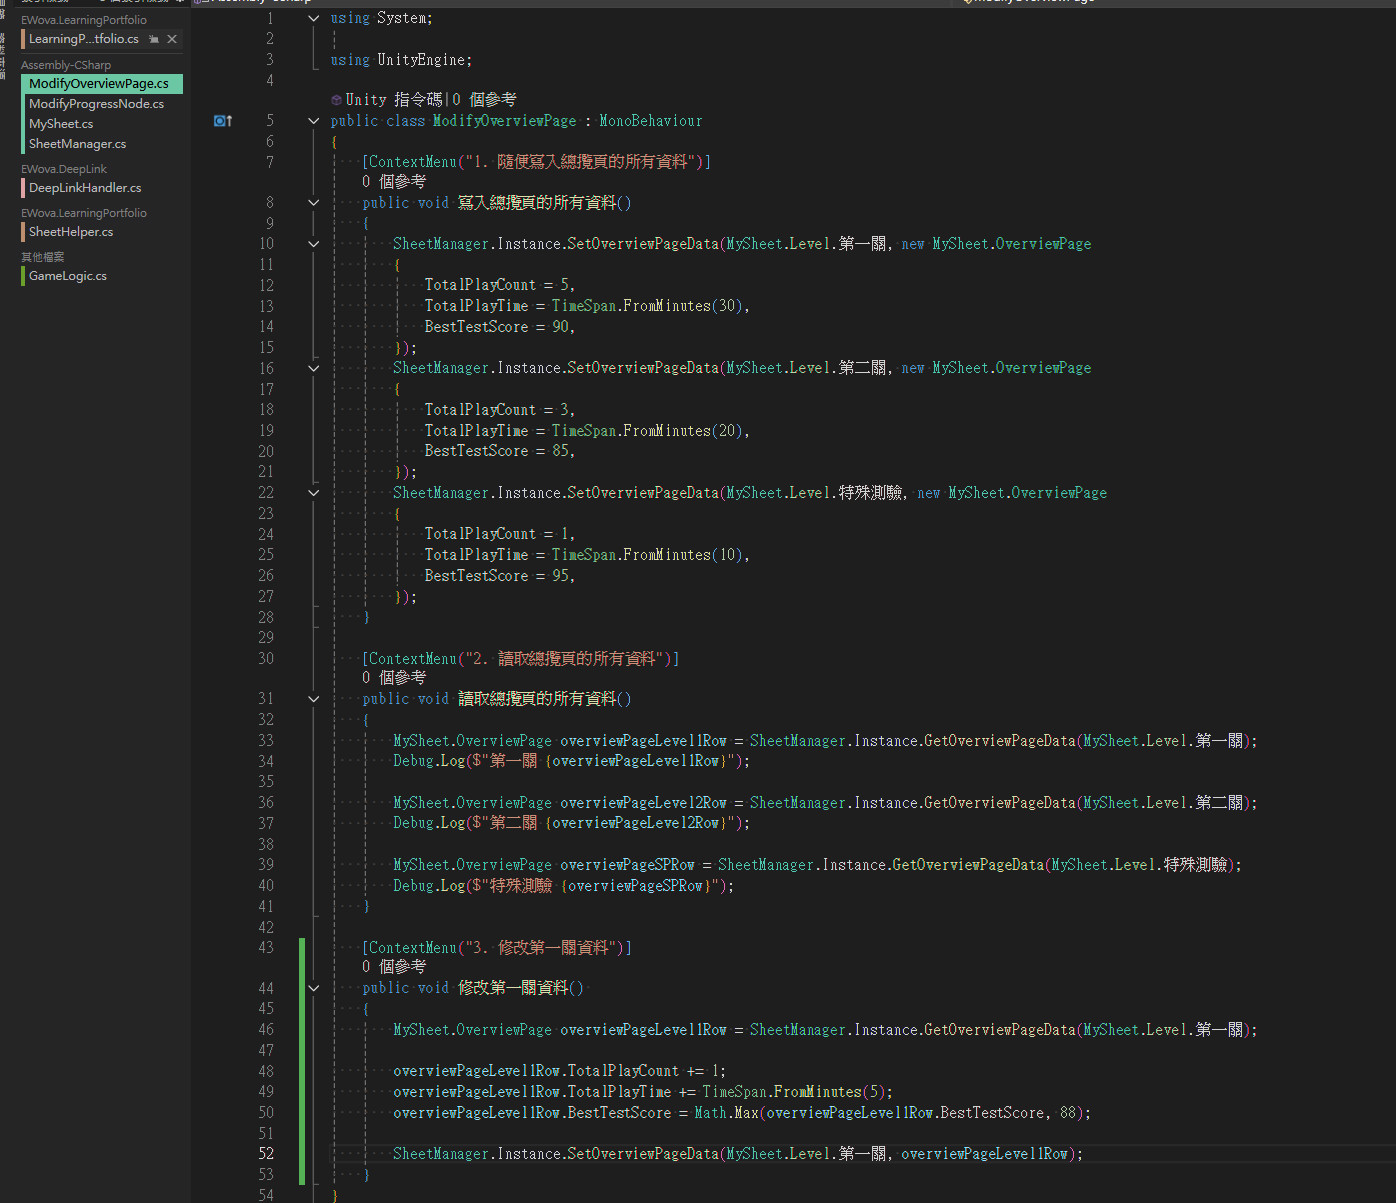Collapse the 特殊測驗 SetOverviewPageData block at line 22
The height and width of the screenshot is (1203, 1396).
point(314,493)
